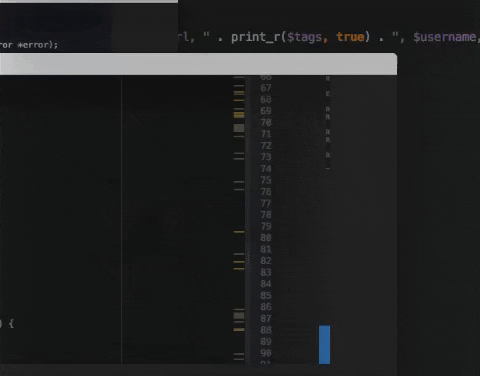
Task: Click the print_r function name
Action: point(256,37)
